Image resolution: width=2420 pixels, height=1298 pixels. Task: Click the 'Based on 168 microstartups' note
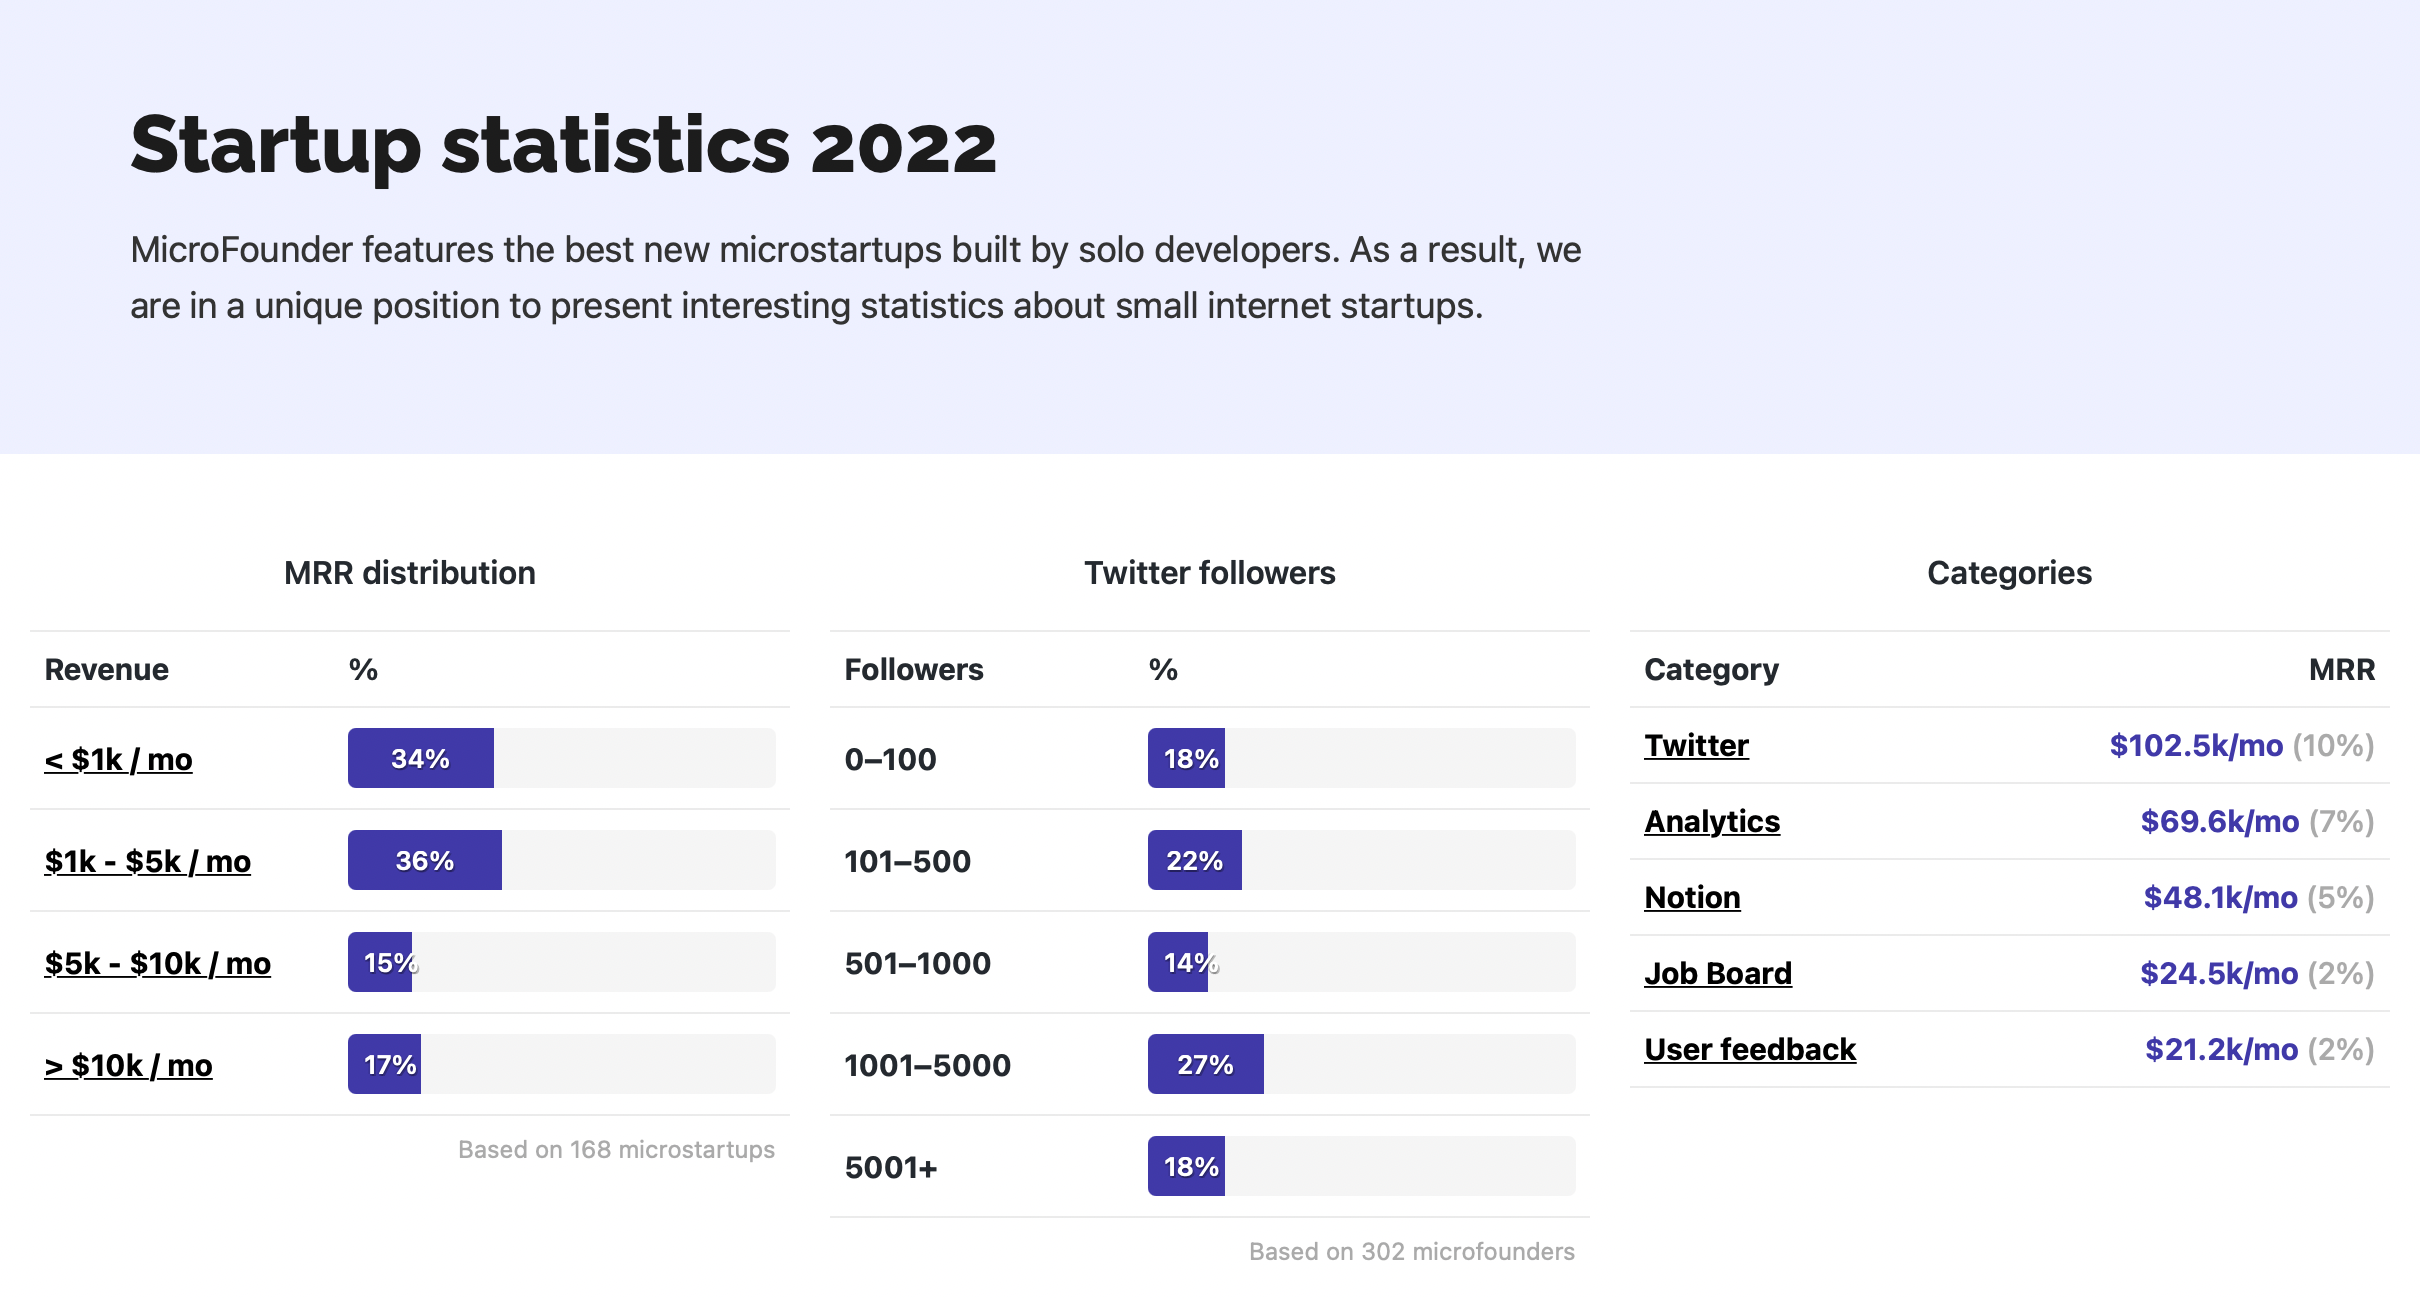[616, 1150]
